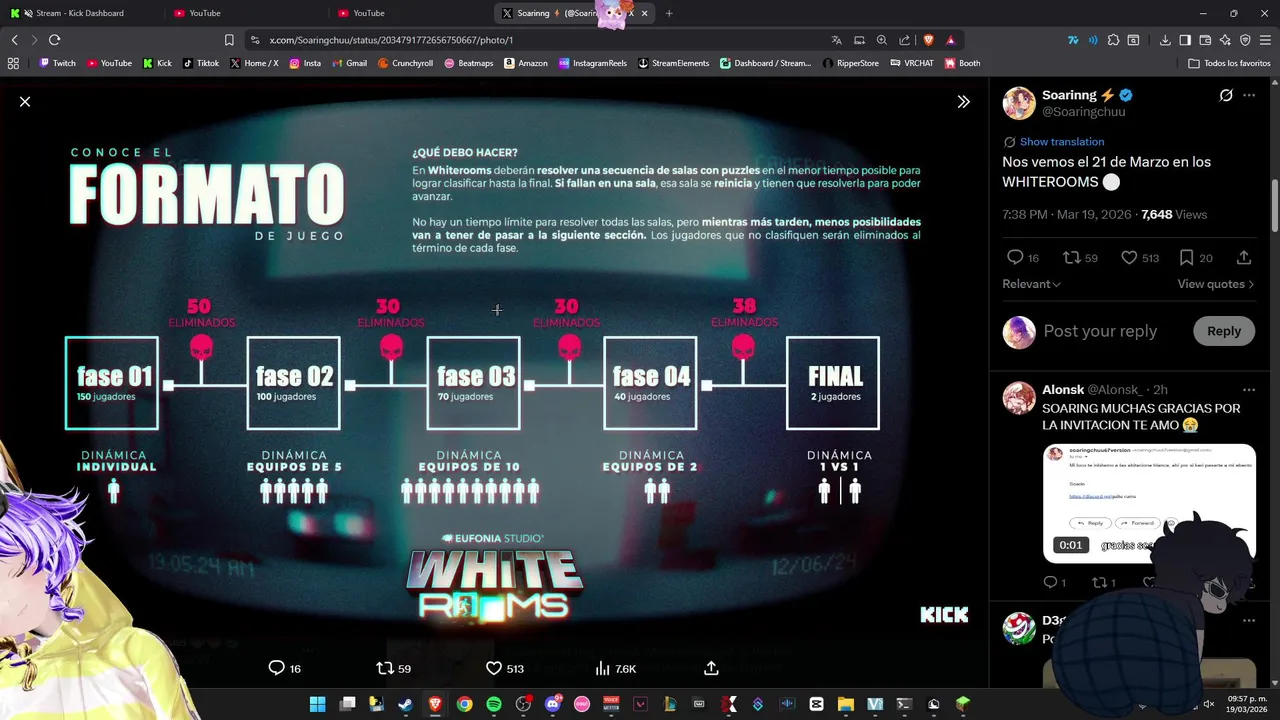This screenshot has width=1280, height=720.
Task: Open the StreamElements bookmark
Action: 673,63
